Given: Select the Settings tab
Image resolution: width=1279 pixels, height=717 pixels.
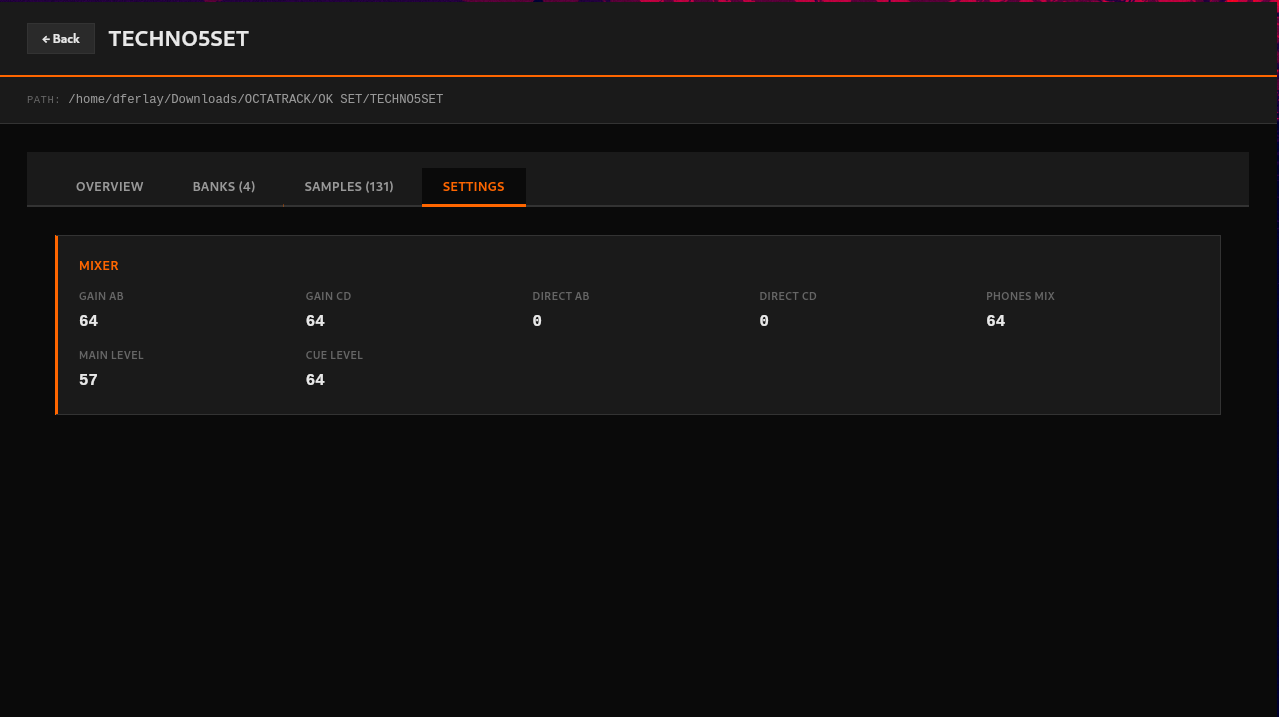Looking at the screenshot, I should click(x=474, y=187).
